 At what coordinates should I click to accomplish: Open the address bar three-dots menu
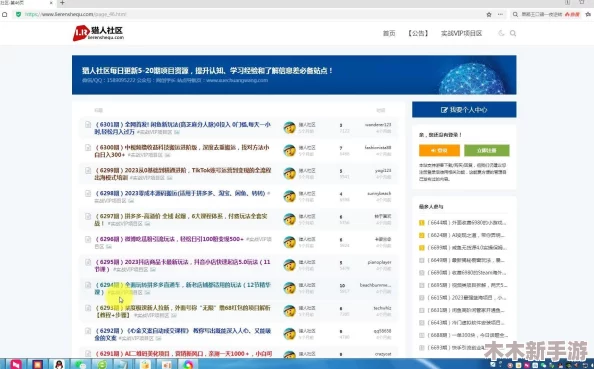(500, 14)
